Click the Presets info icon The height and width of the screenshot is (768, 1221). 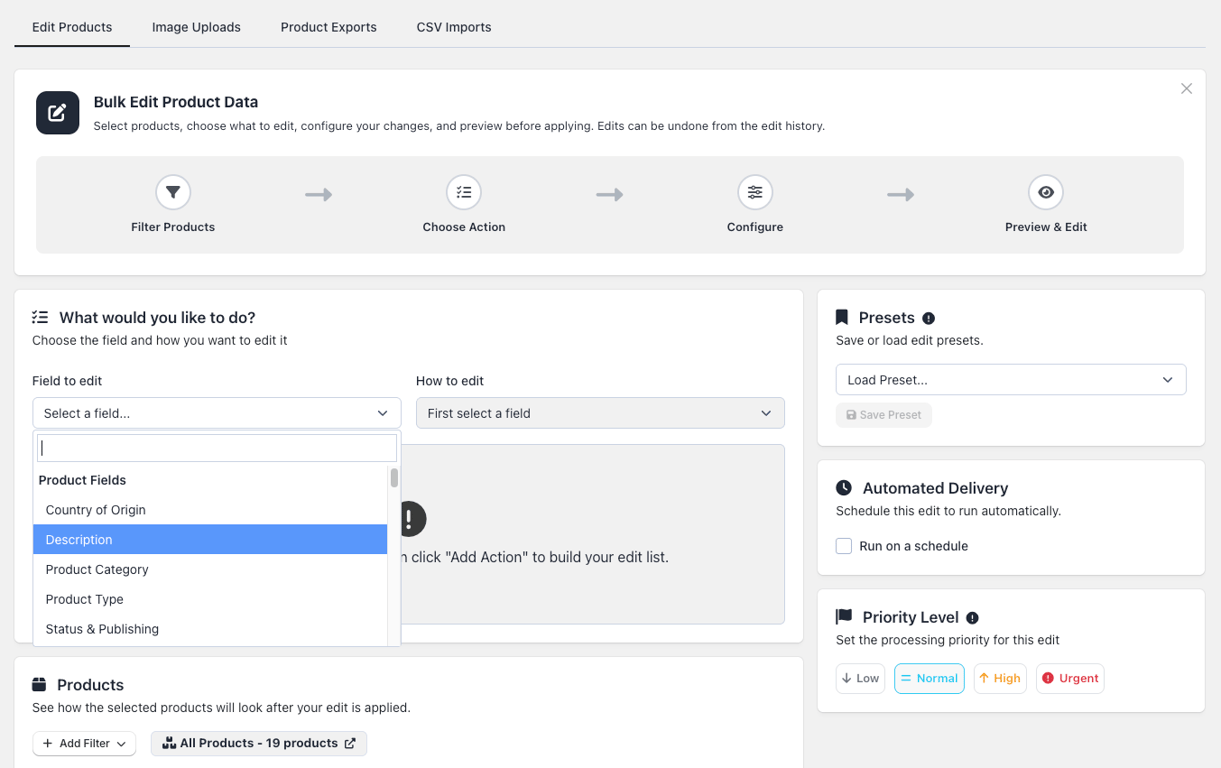click(x=928, y=318)
